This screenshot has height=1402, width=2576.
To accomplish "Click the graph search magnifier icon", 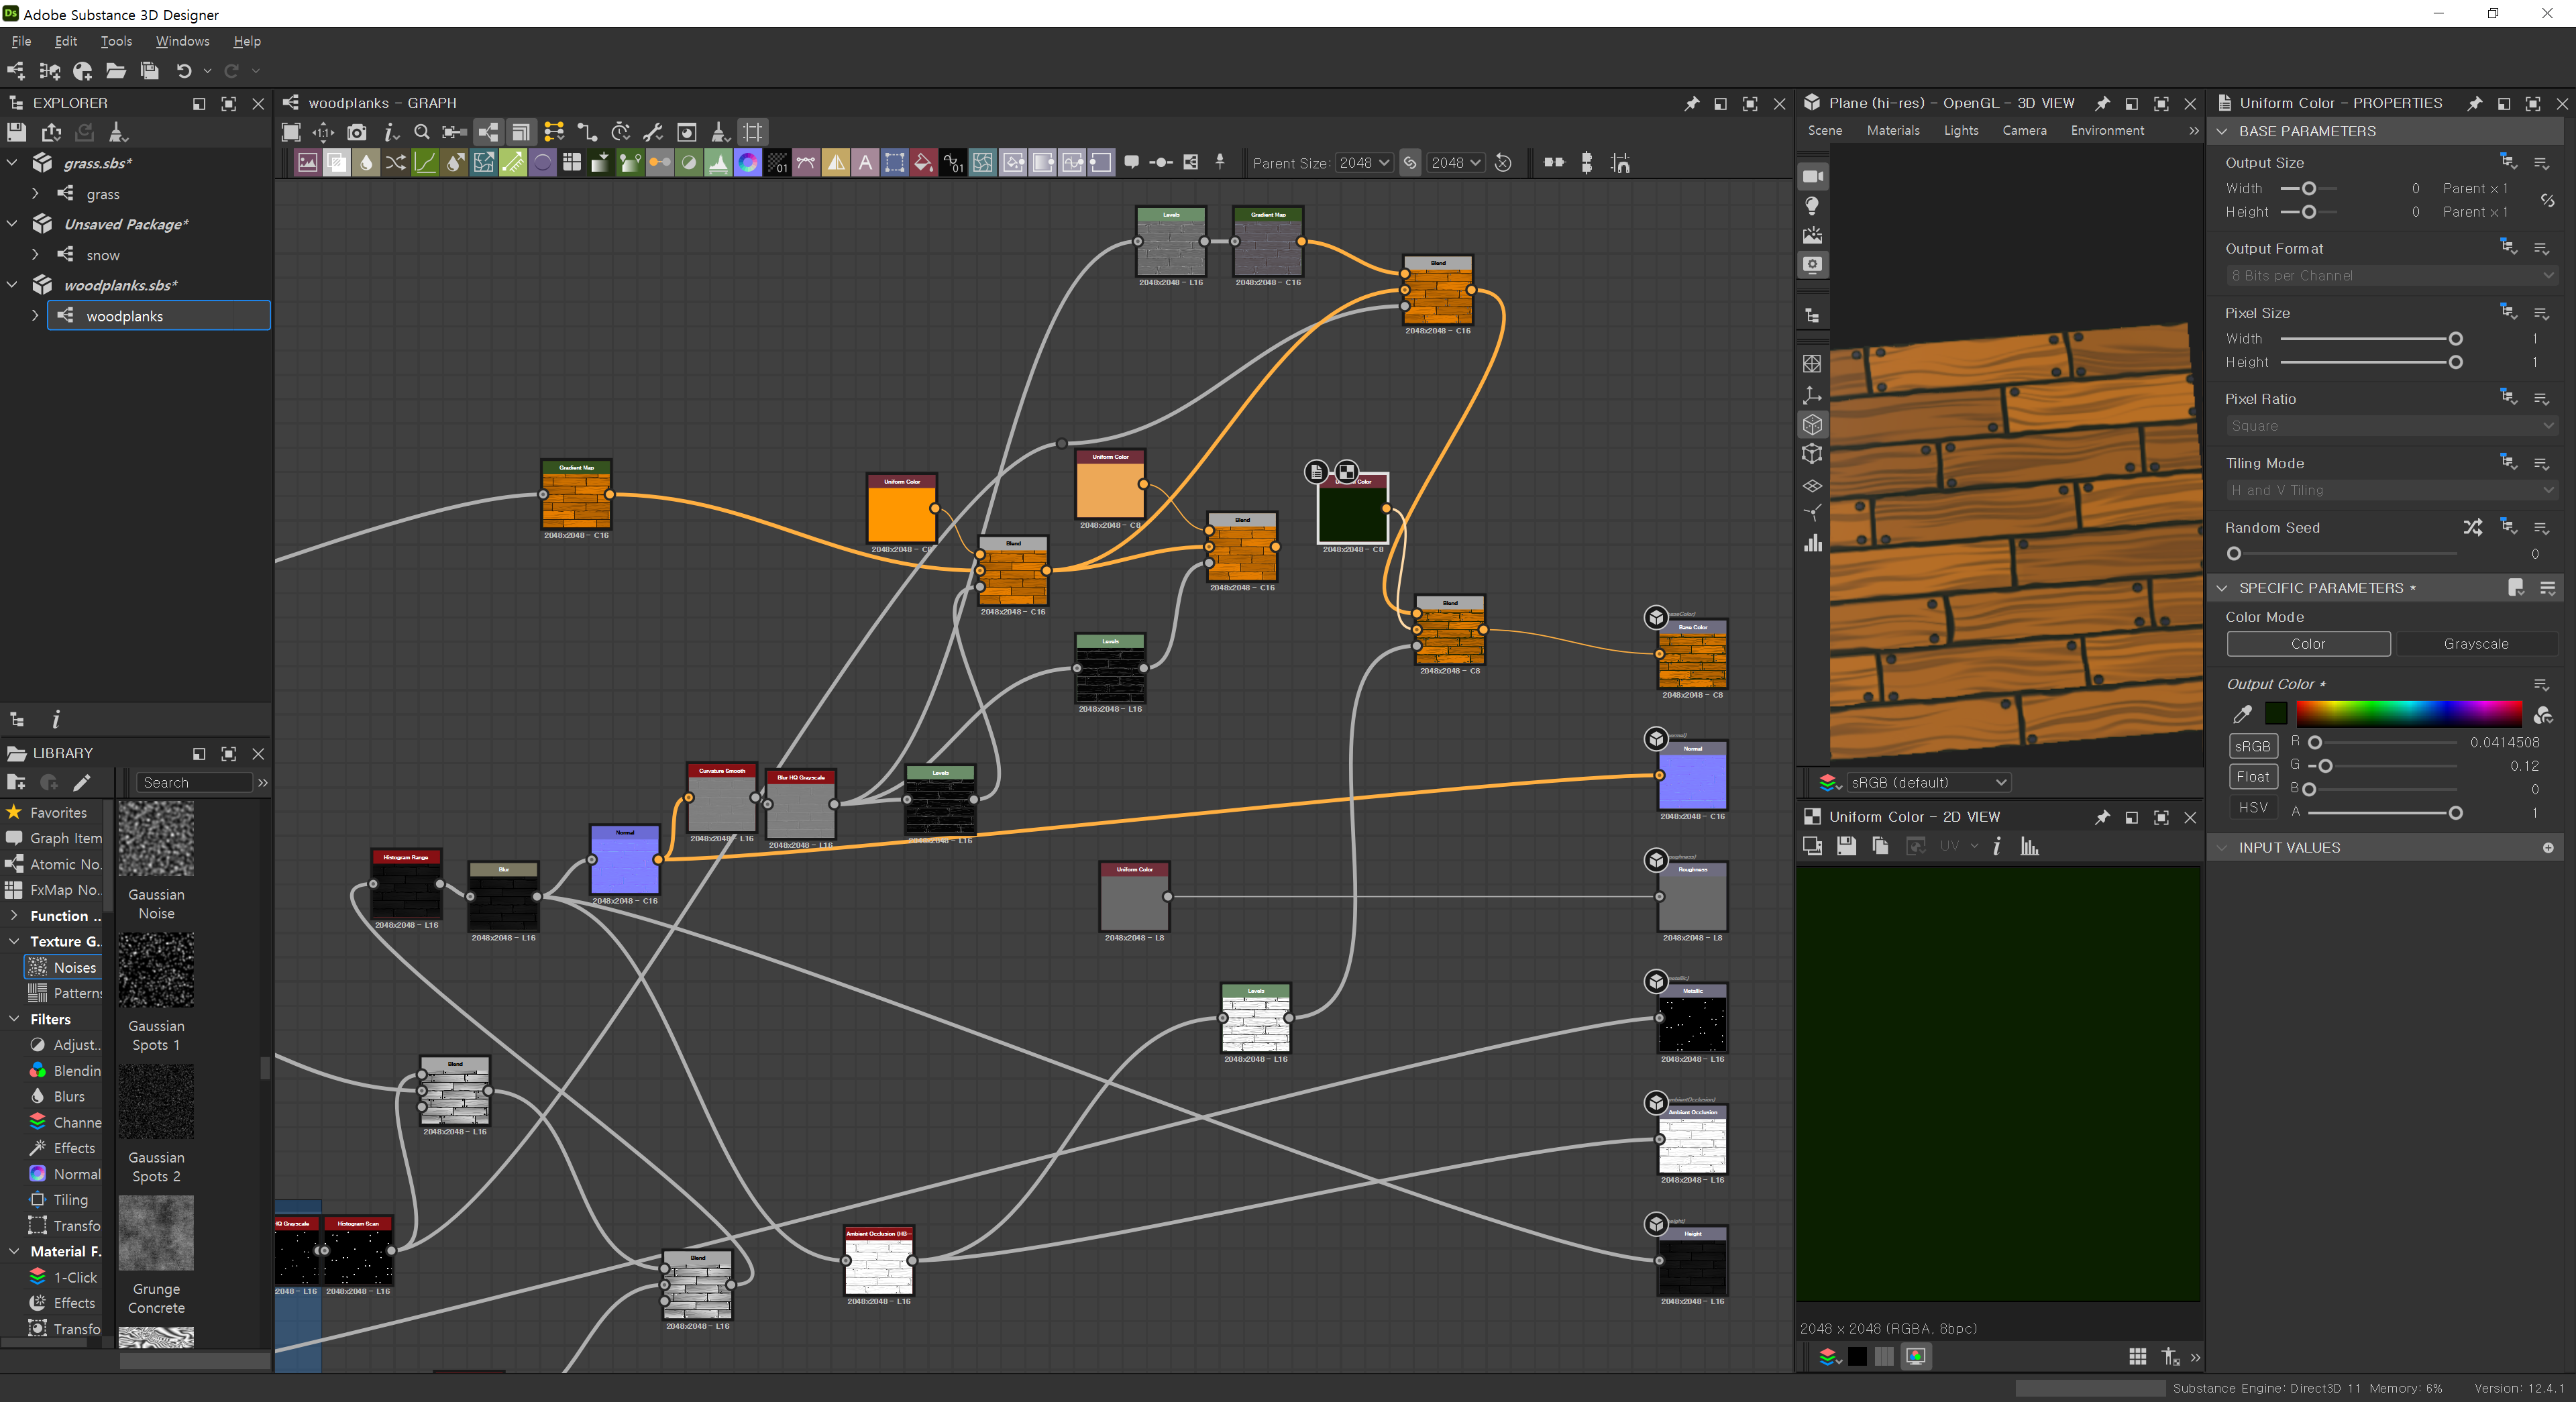I will point(422,132).
